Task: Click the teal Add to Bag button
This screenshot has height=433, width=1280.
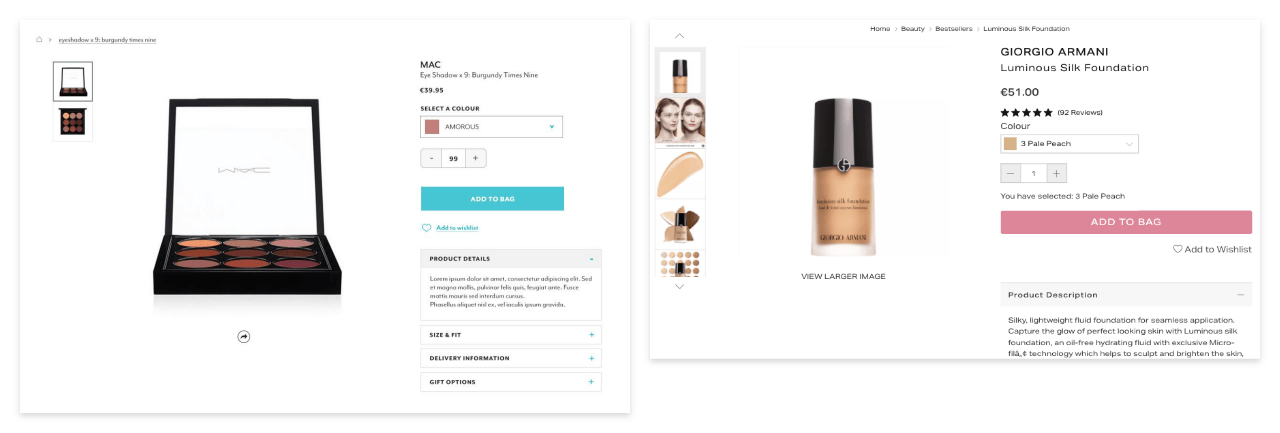Action: (x=492, y=199)
